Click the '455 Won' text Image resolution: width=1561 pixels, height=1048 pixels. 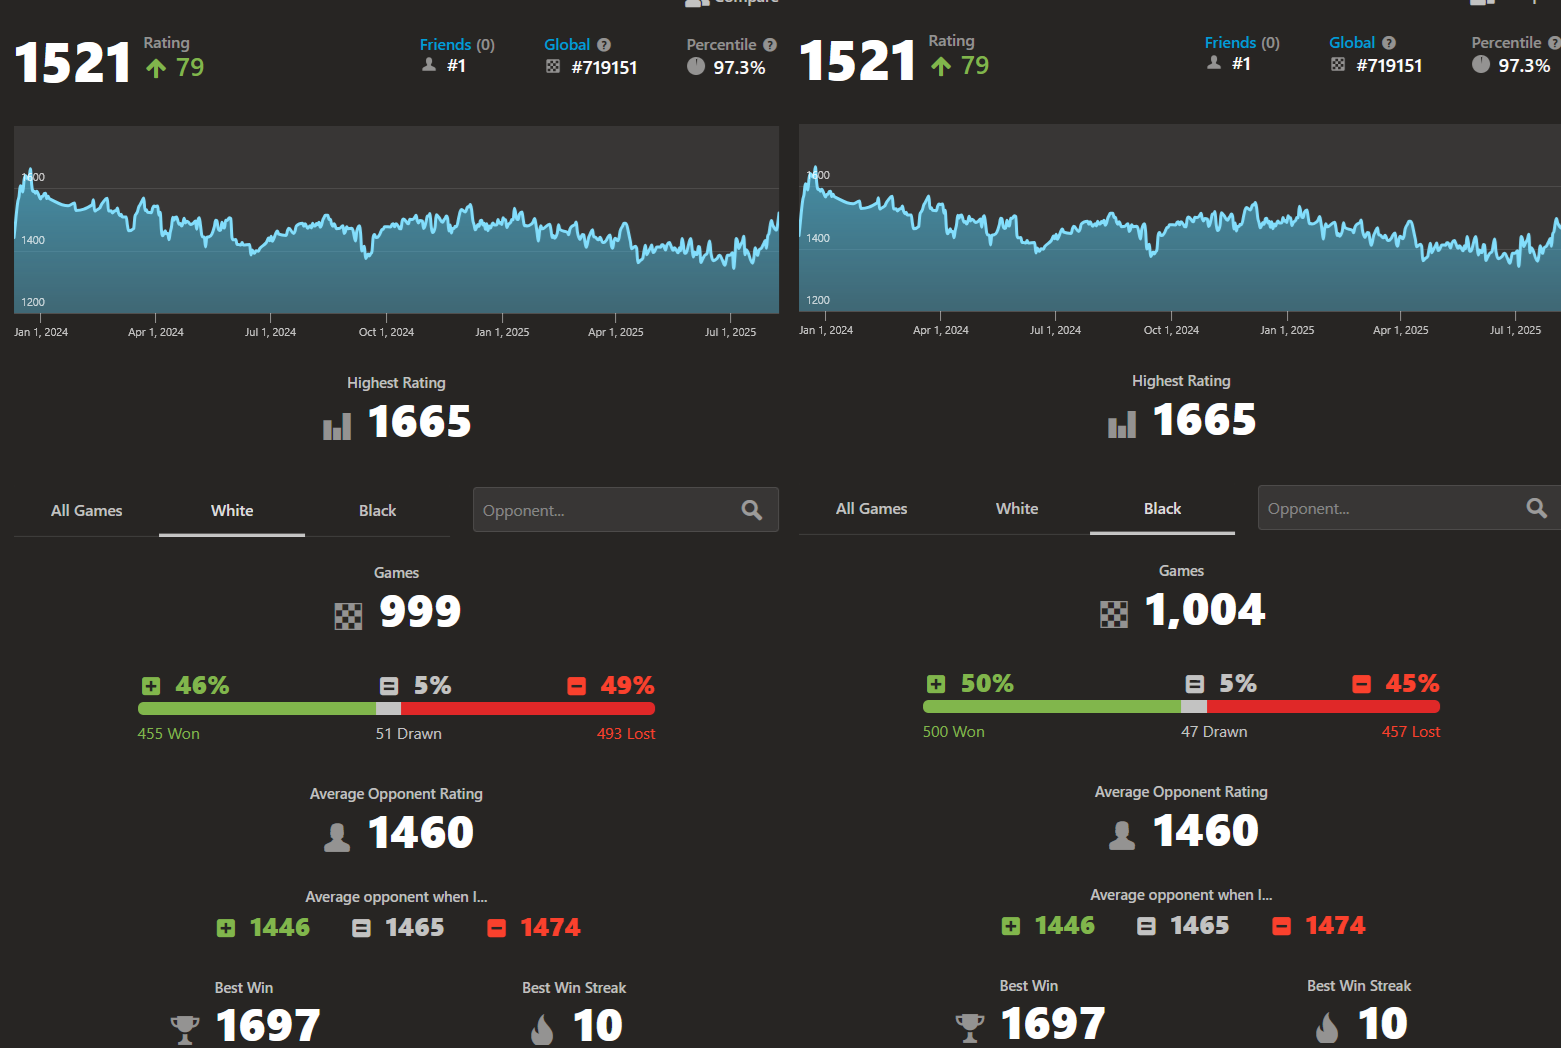pos(168,734)
